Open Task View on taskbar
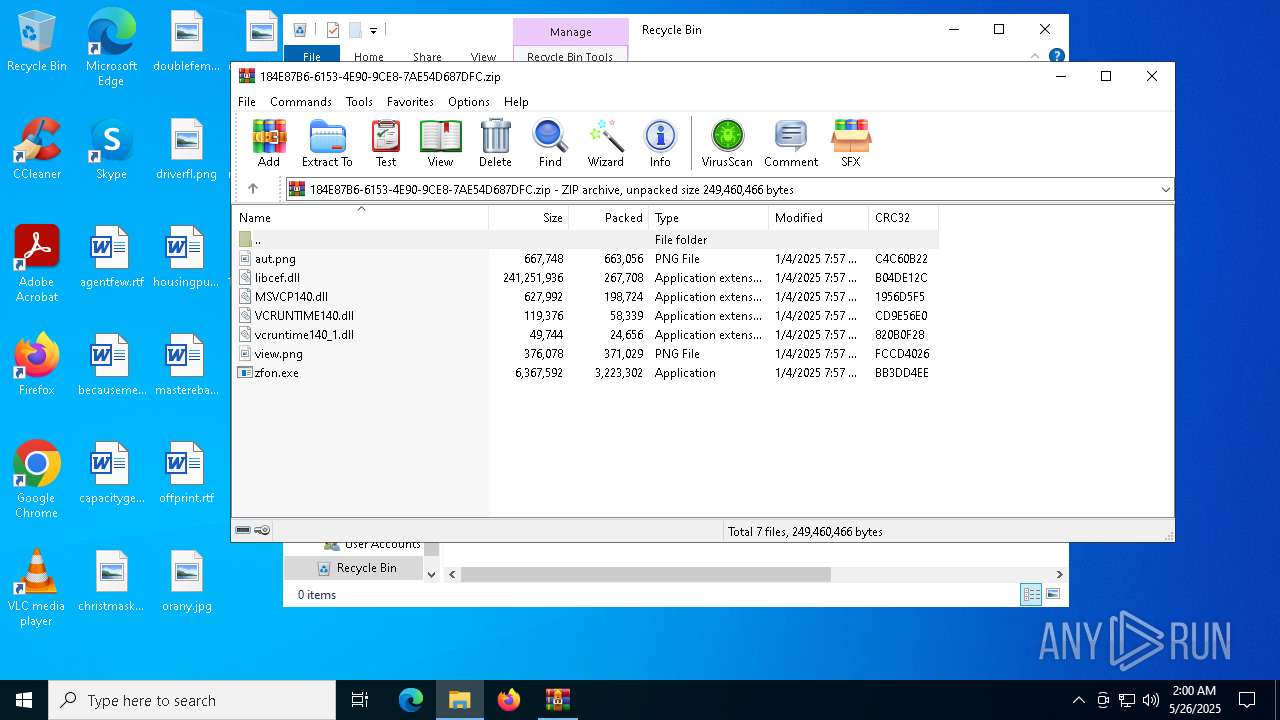Viewport: 1280px width, 720px height. coord(360,700)
